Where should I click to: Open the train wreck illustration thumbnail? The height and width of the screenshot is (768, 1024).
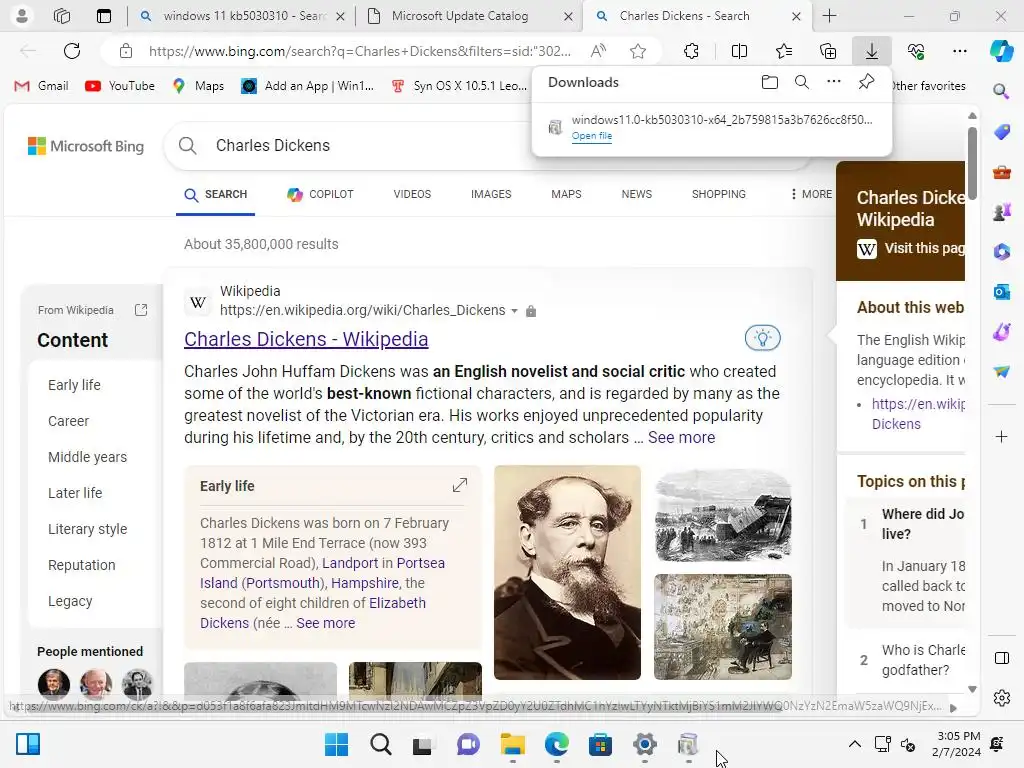pyautogui.click(x=723, y=516)
